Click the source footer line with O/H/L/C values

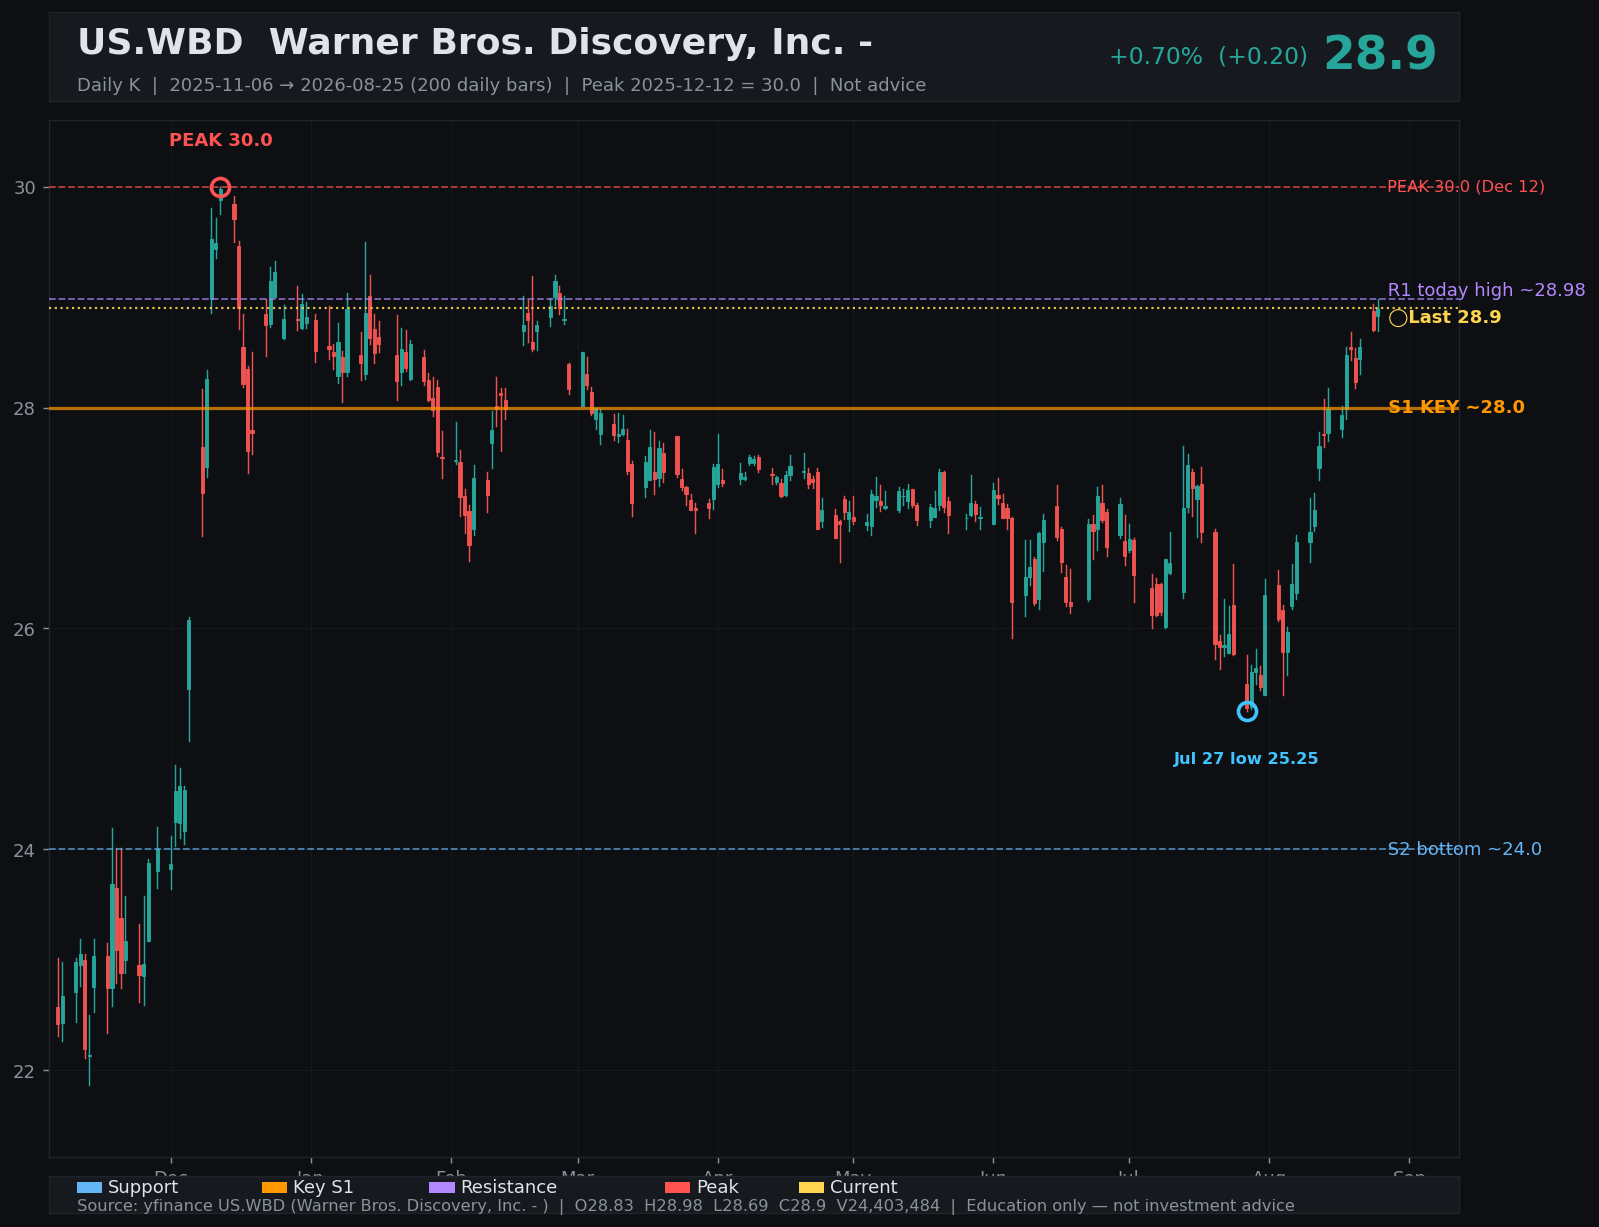(x=686, y=1206)
